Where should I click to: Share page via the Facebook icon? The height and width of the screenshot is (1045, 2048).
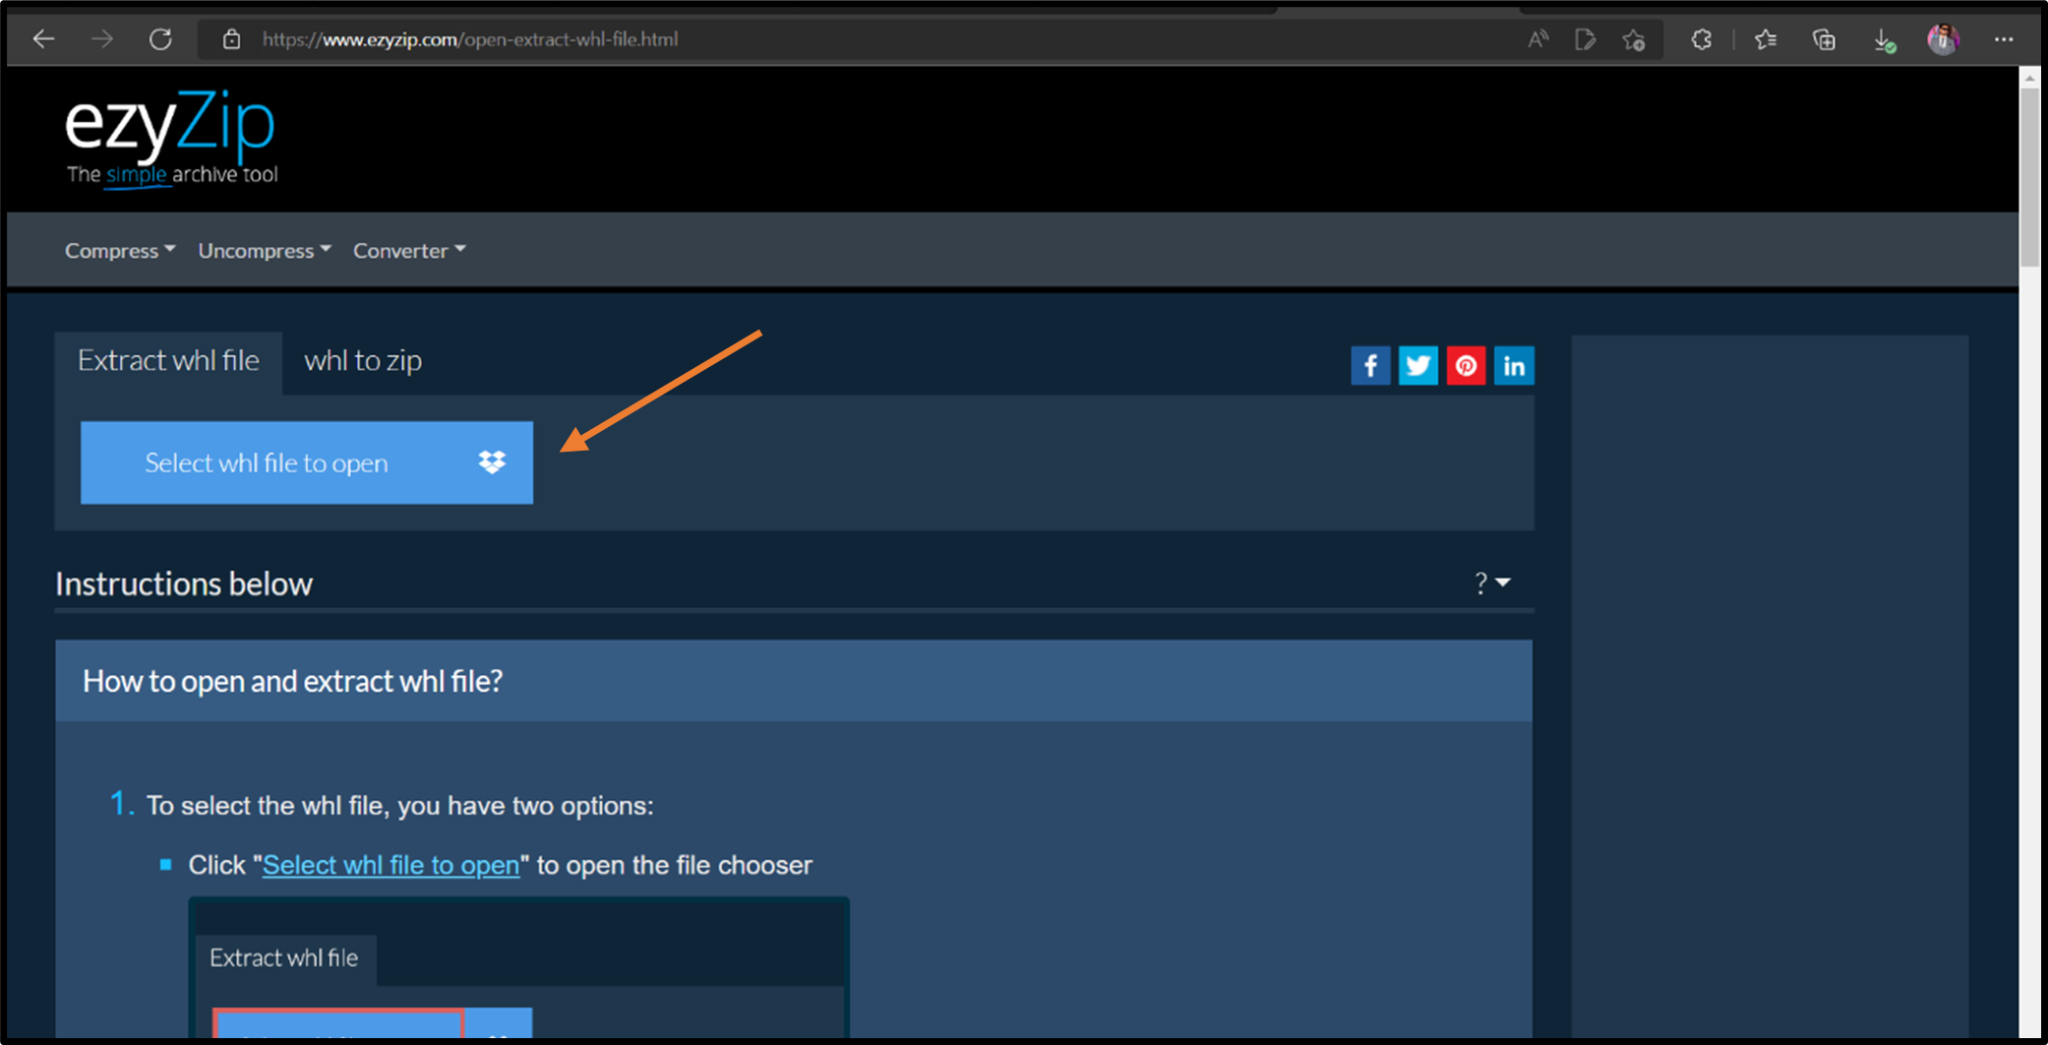pos(1370,365)
